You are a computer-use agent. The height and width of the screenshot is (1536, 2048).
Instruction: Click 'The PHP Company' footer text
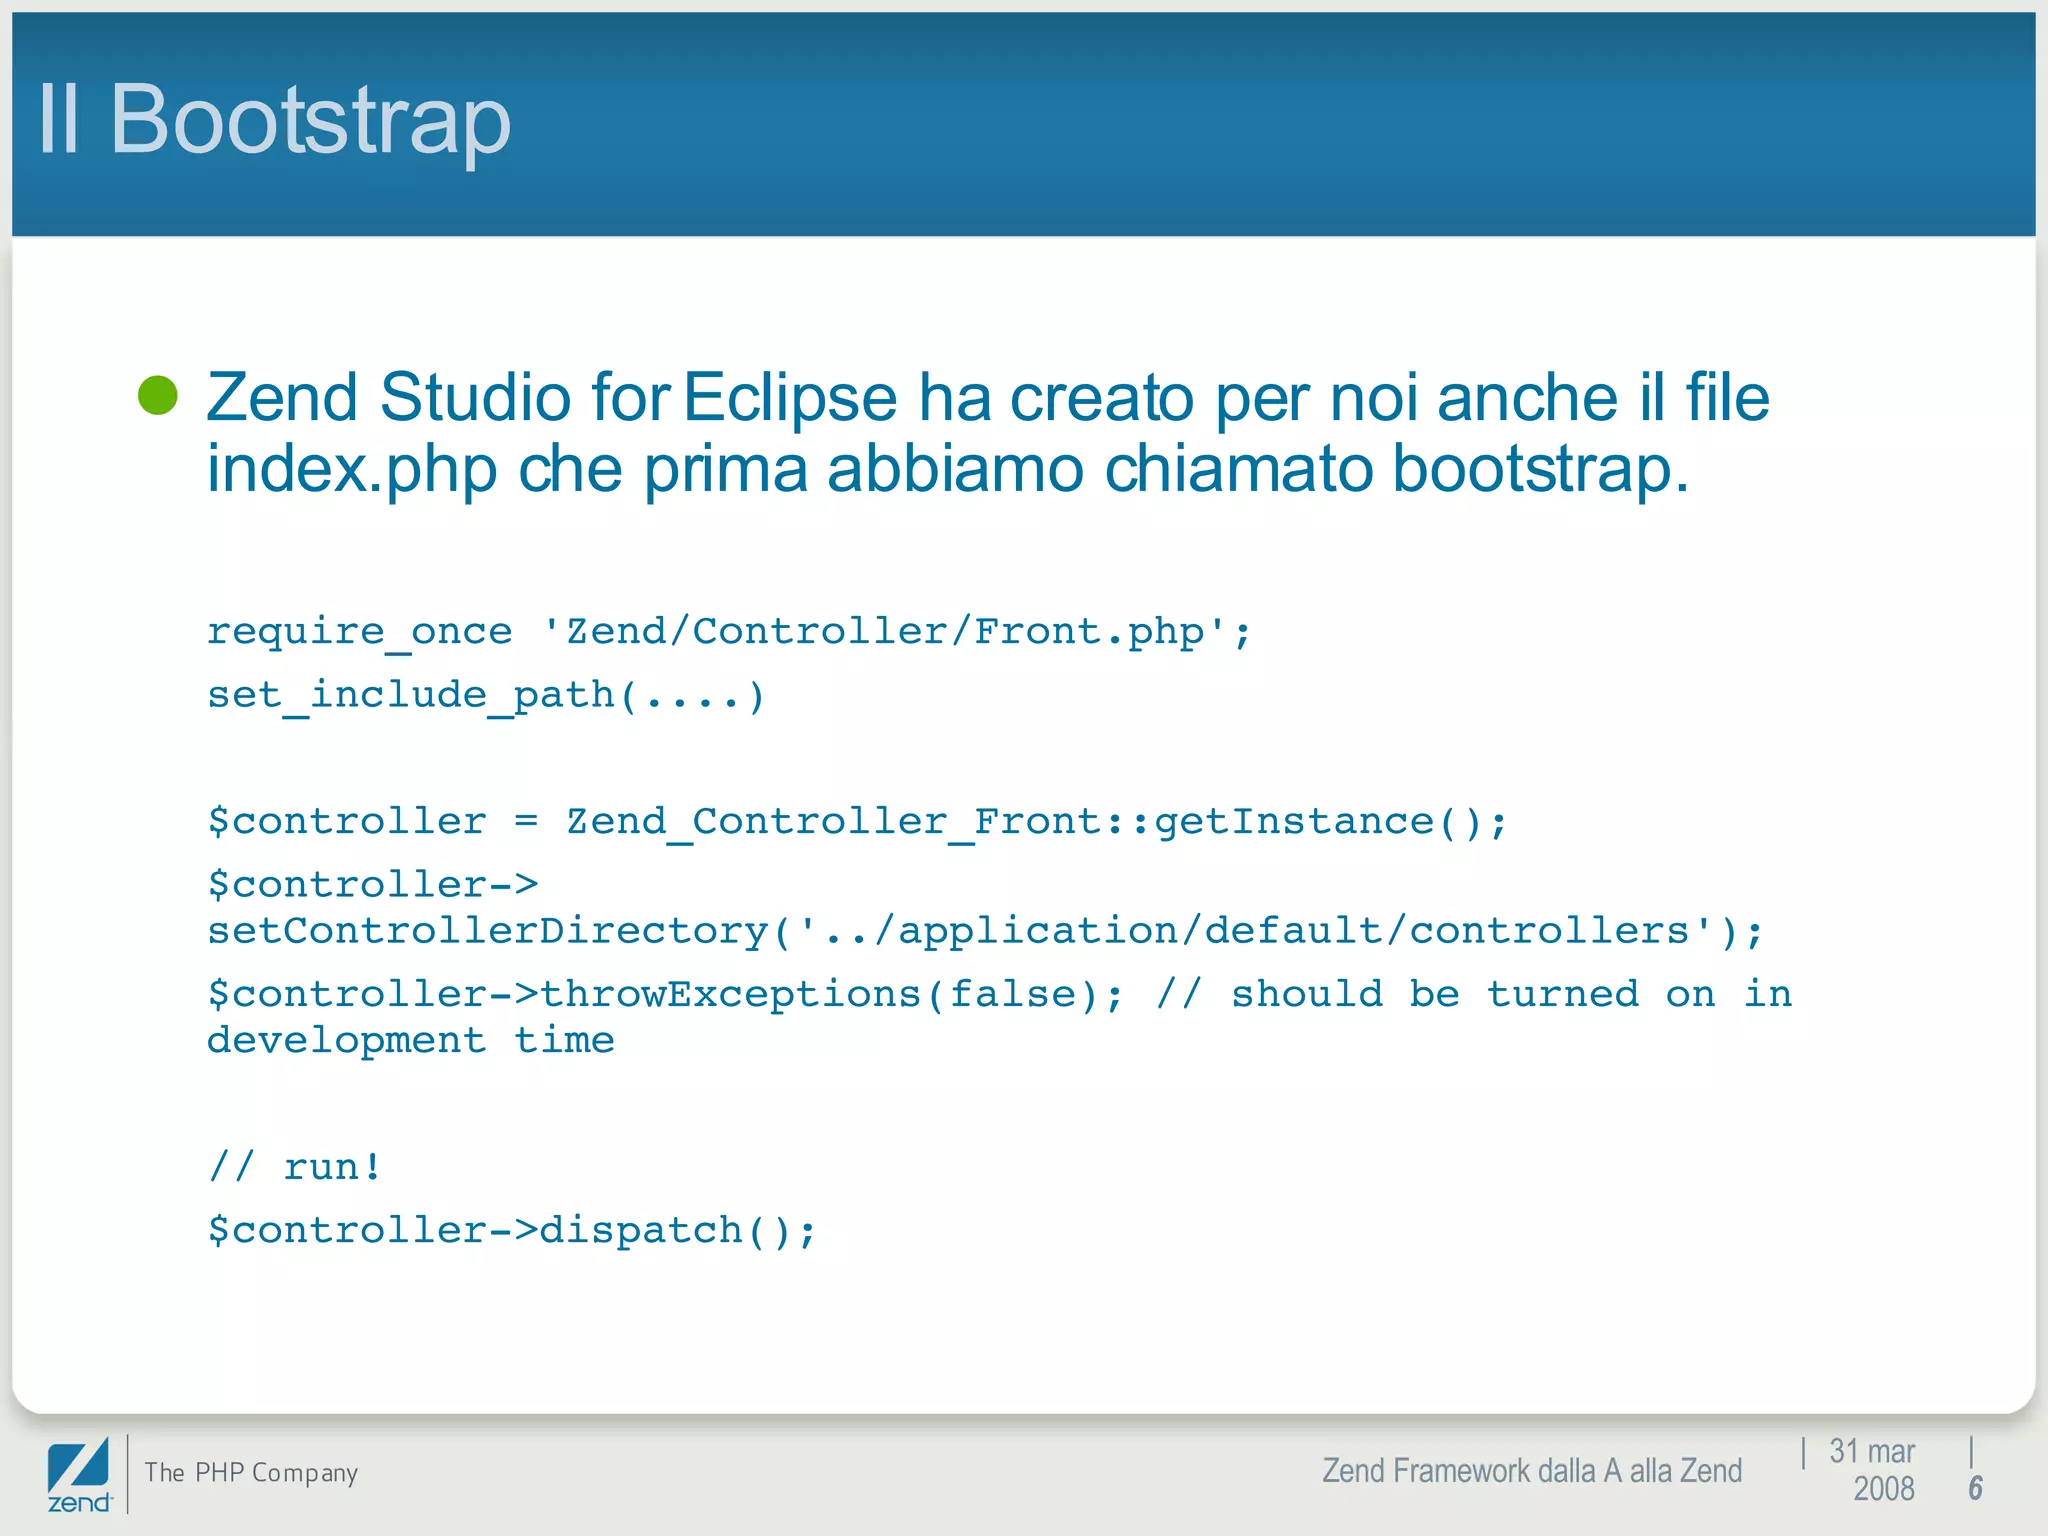[x=251, y=1472]
